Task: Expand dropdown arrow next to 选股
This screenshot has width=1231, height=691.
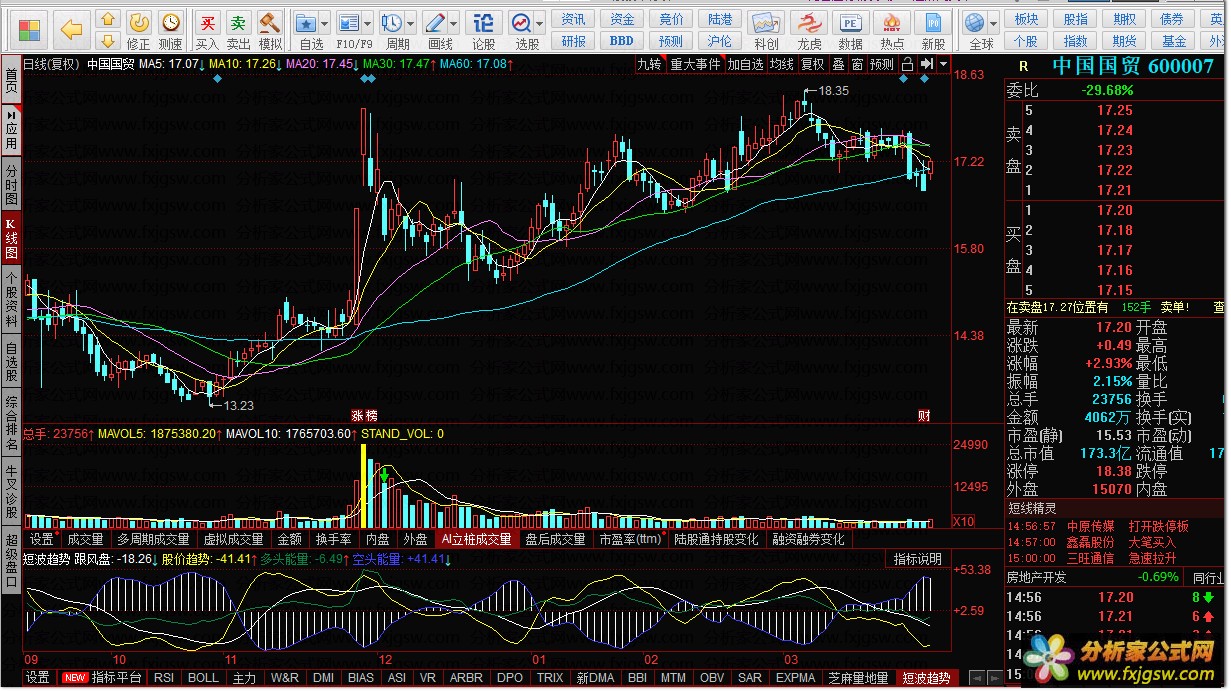Action: [539, 22]
